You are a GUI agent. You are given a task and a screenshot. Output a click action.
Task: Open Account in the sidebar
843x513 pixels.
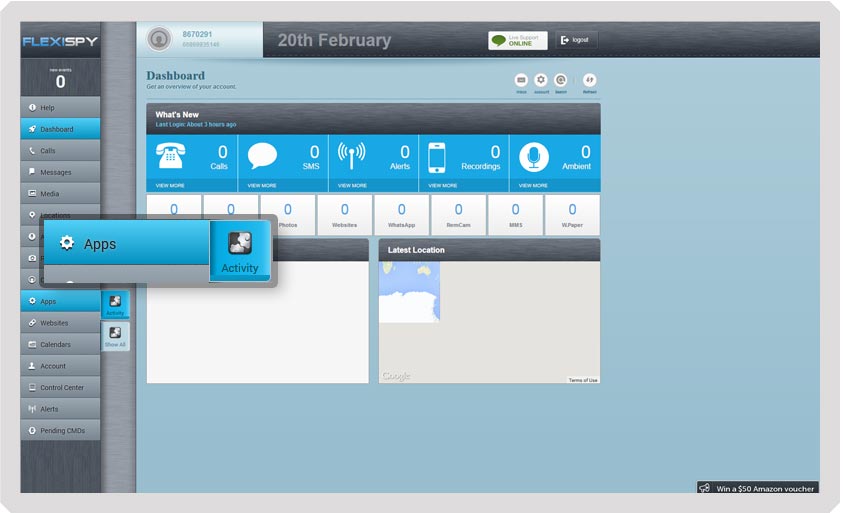coord(60,366)
